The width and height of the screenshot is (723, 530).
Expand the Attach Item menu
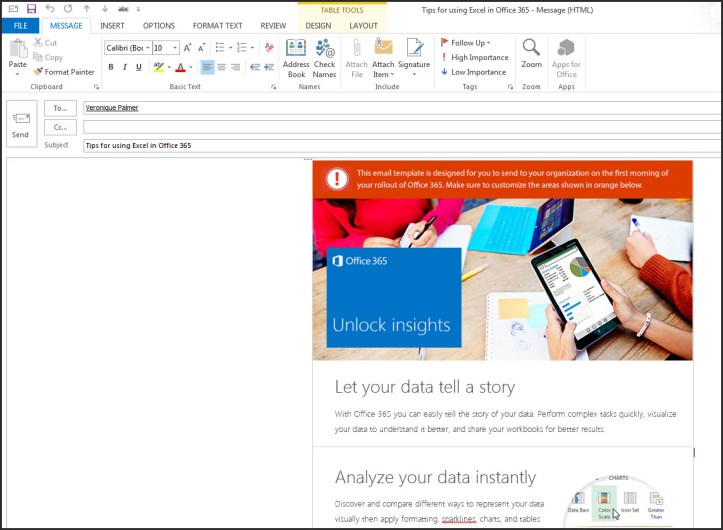(383, 70)
